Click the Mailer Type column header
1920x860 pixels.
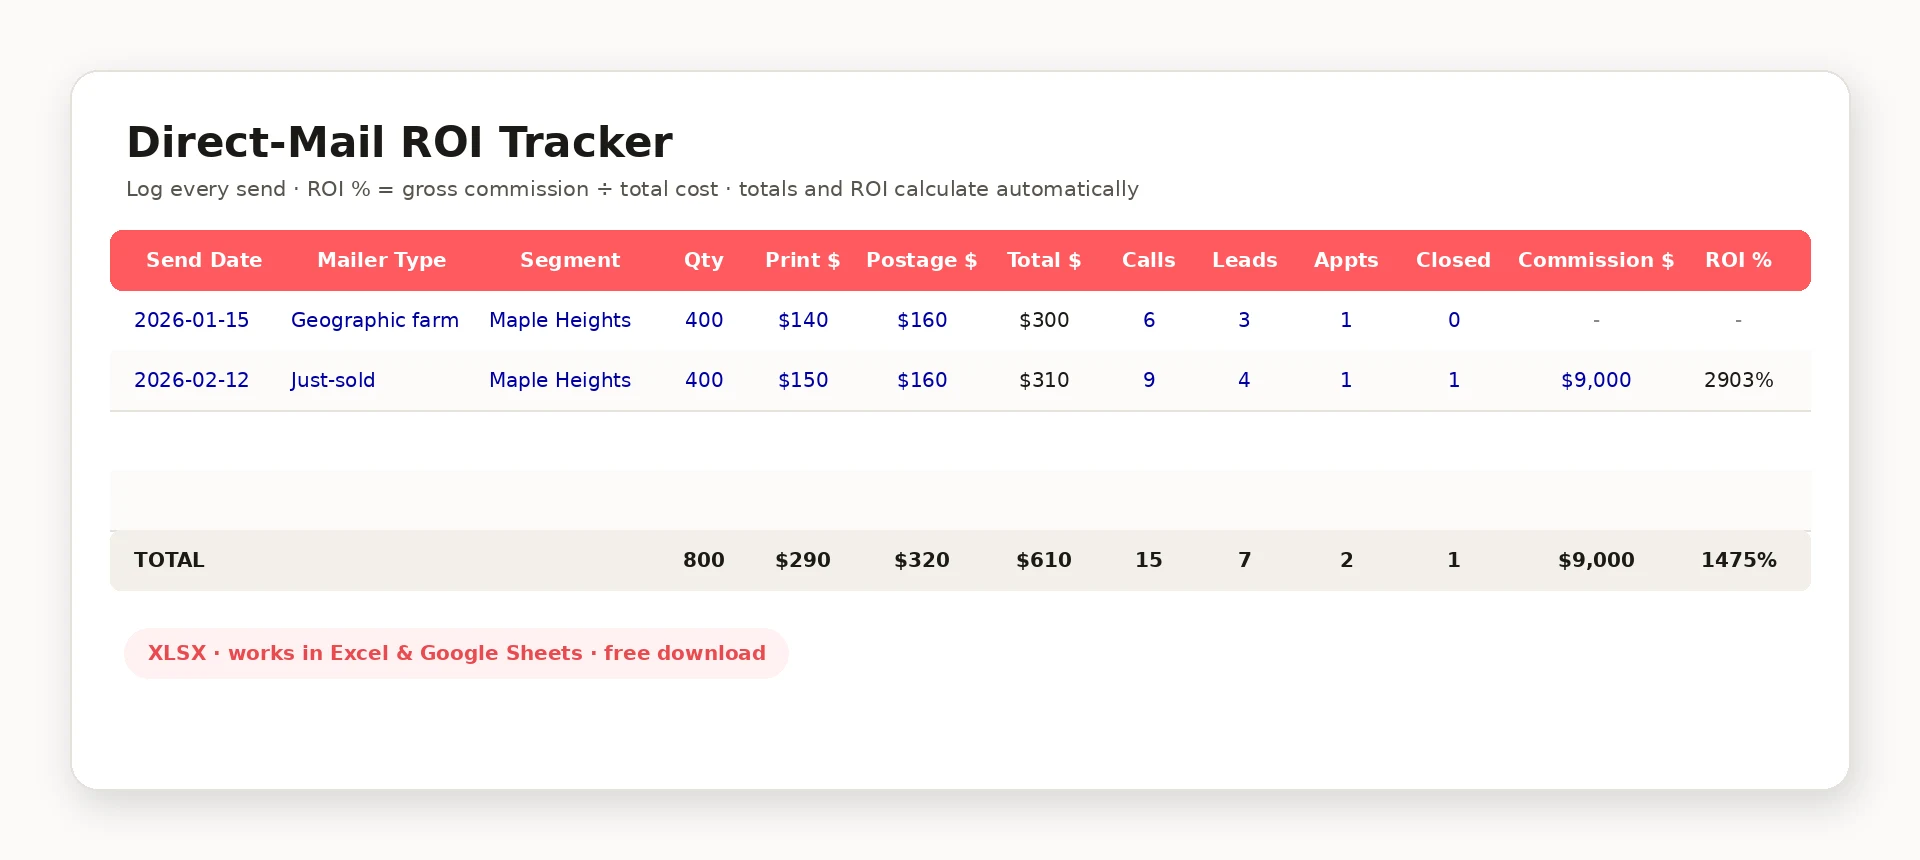coord(381,260)
